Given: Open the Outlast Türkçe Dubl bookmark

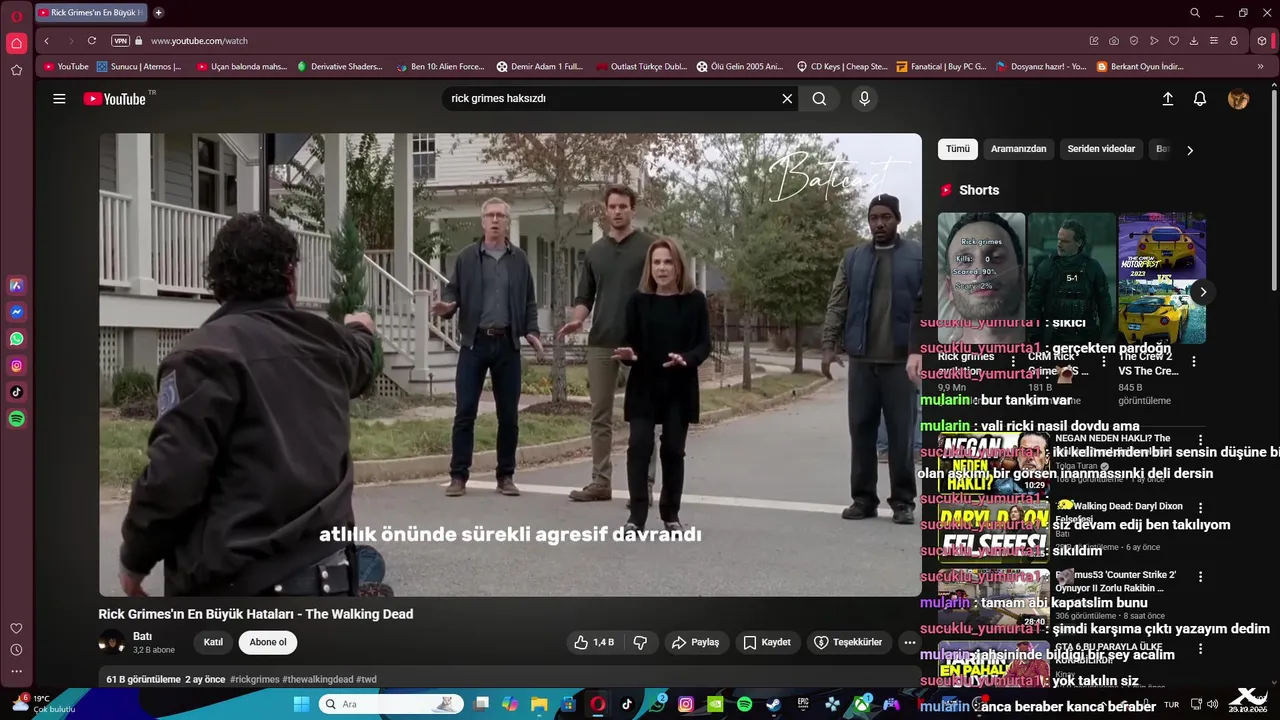Looking at the screenshot, I should (642, 67).
